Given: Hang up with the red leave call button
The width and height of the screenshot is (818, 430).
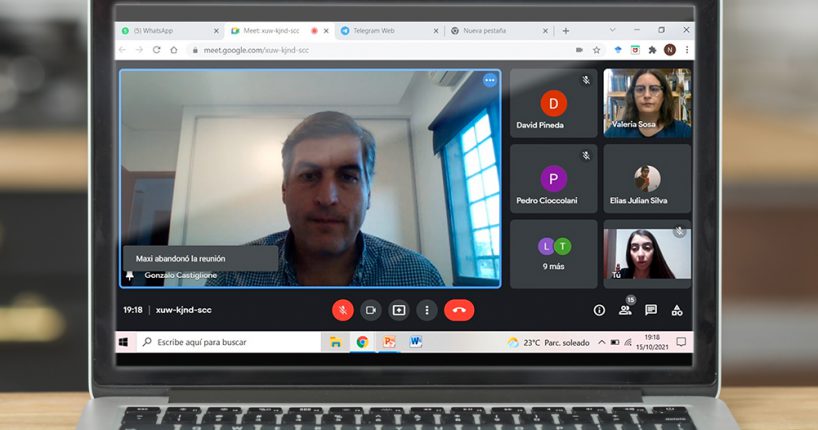Looking at the screenshot, I should 459,310.
